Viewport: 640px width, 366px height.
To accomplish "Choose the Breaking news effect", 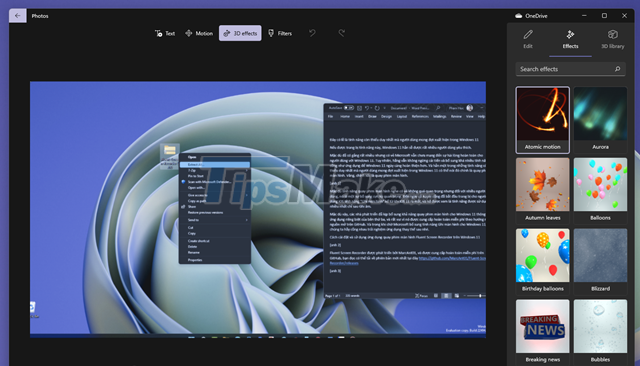I will coord(542,332).
